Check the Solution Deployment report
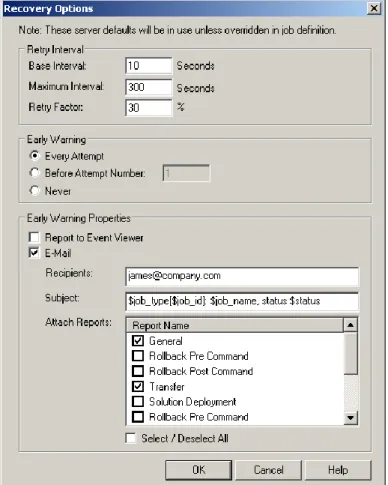The image size is (388, 485). (x=138, y=401)
